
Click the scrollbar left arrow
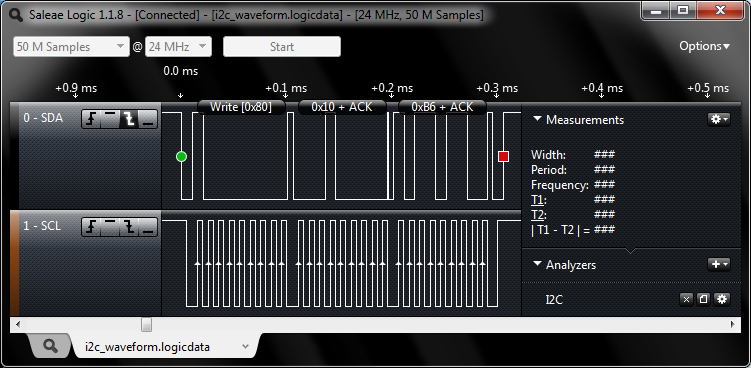[18, 324]
